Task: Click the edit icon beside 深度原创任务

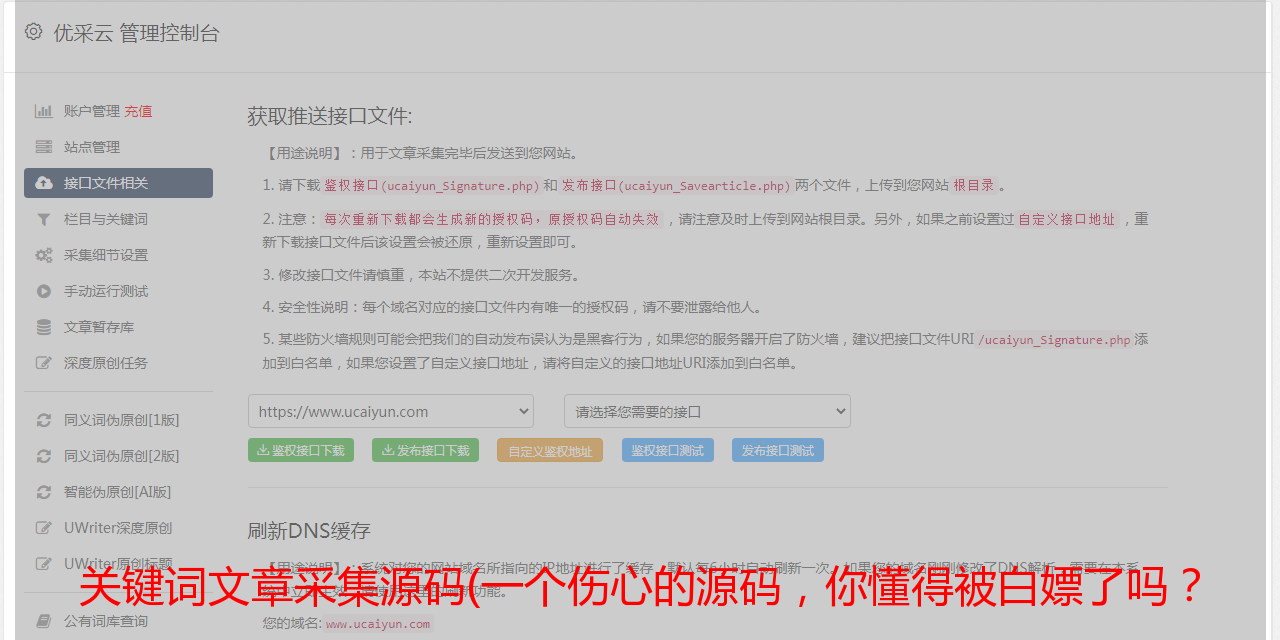Action: [x=44, y=363]
